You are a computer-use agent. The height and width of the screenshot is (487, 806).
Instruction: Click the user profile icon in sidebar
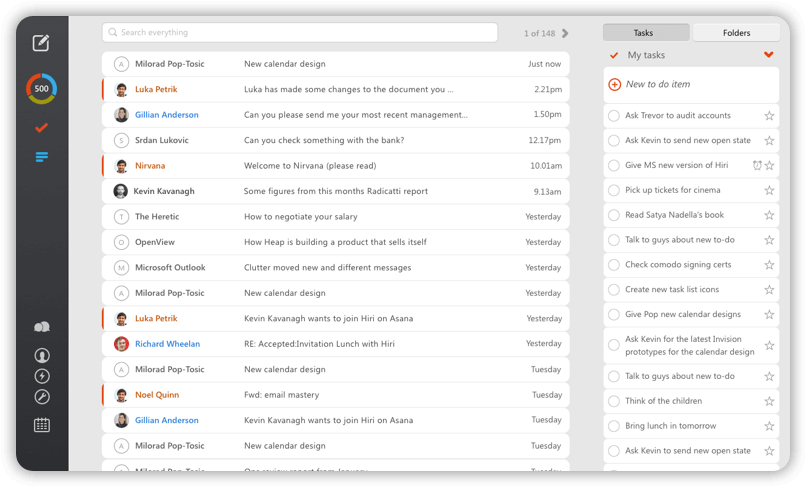click(x=41, y=355)
